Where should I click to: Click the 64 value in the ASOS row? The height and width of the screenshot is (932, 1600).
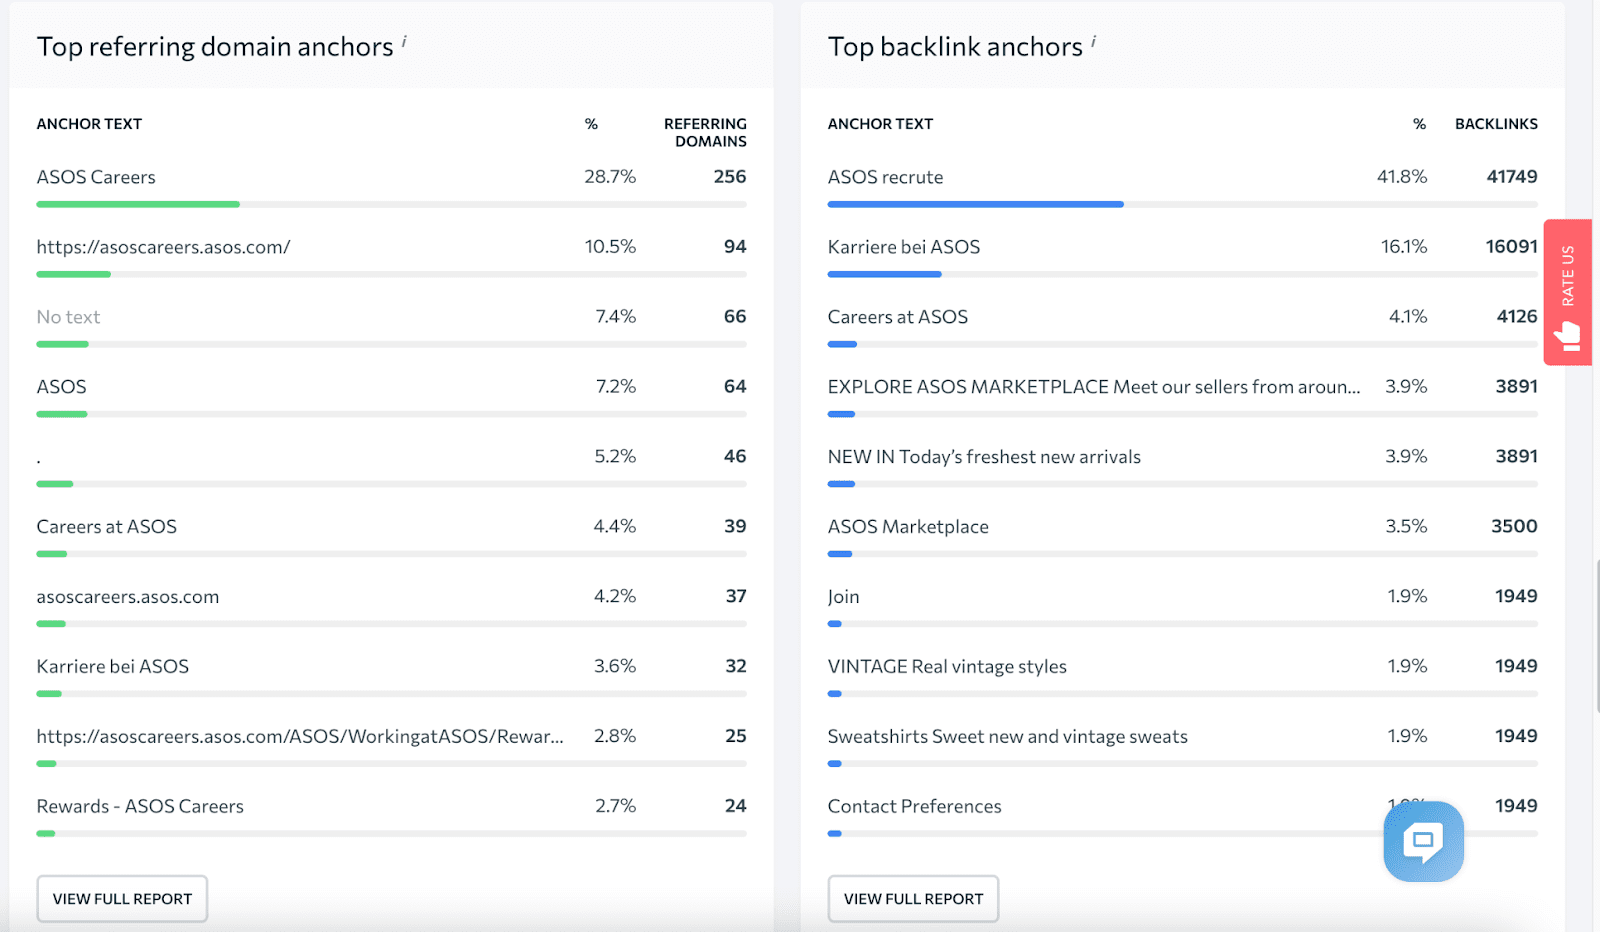735,386
